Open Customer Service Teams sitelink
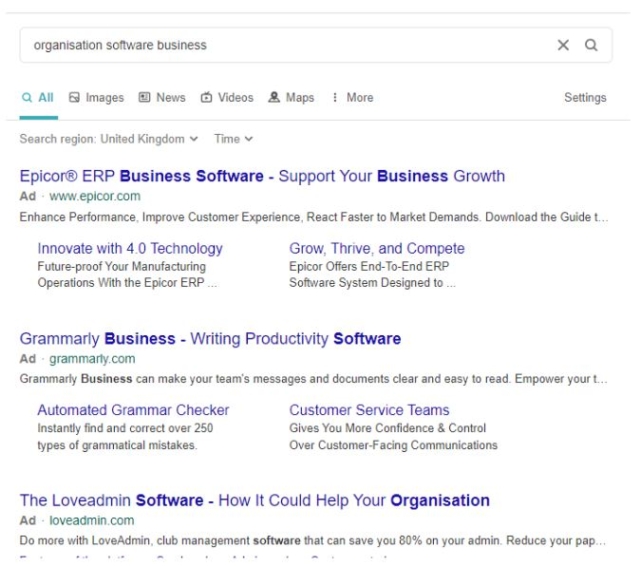Viewport: 640px width, 566px height. 369,410
